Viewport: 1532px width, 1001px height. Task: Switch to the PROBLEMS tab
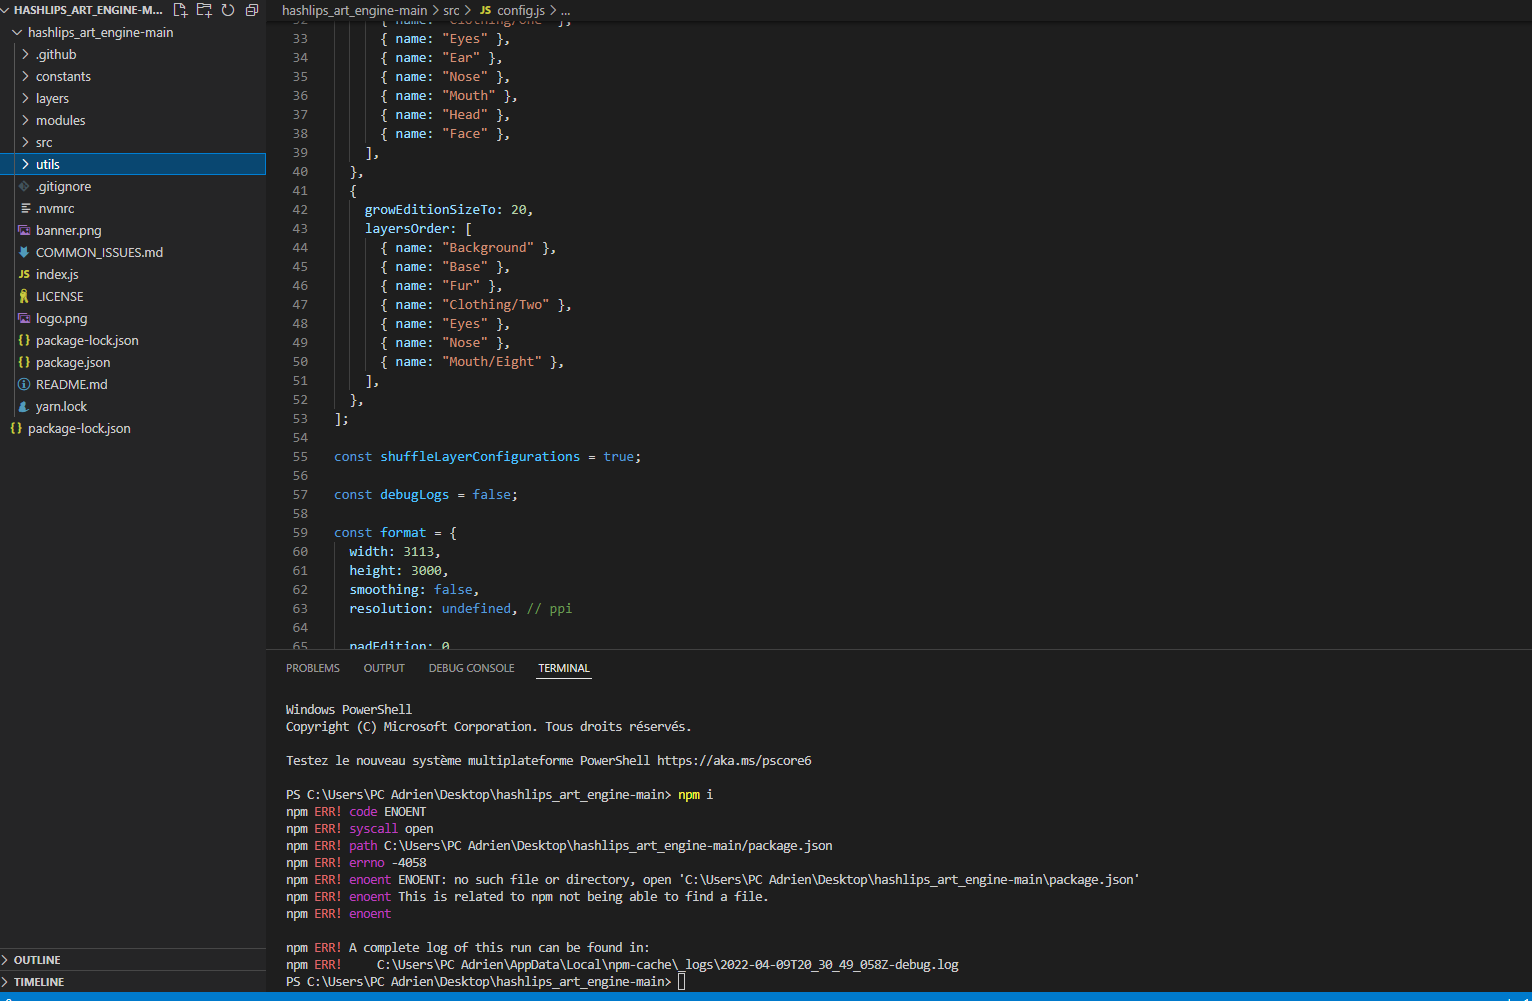312,667
